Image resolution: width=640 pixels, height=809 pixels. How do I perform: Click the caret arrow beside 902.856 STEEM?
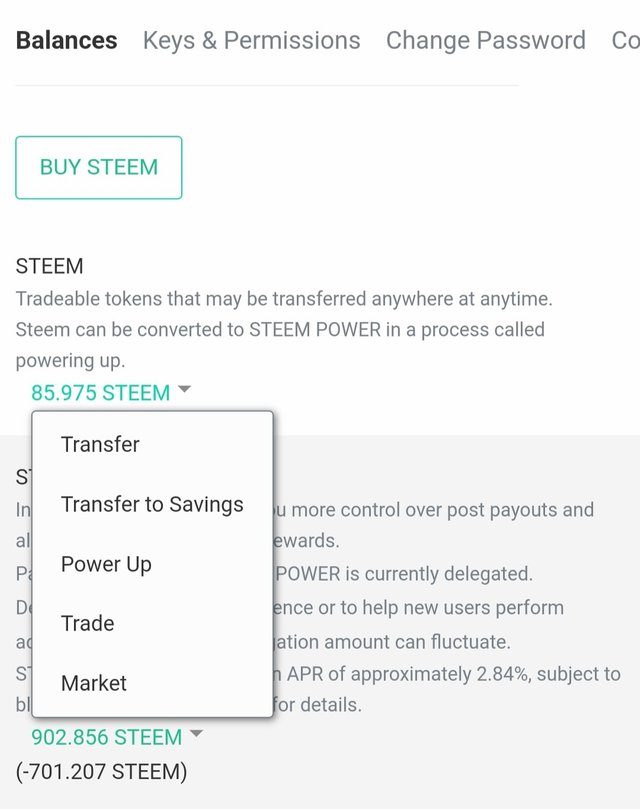[x=196, y=735]
